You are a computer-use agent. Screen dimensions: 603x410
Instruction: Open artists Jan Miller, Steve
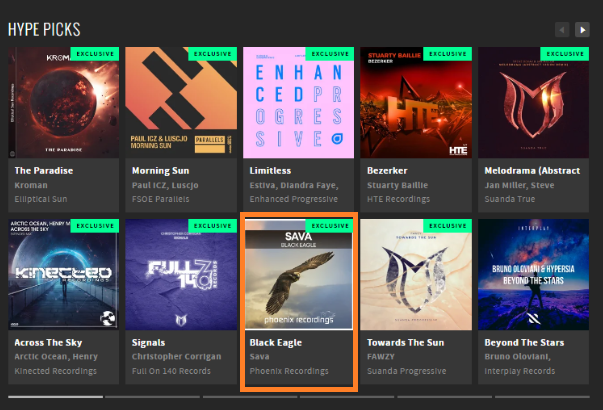pyautogui.click(x=519, y=185)
